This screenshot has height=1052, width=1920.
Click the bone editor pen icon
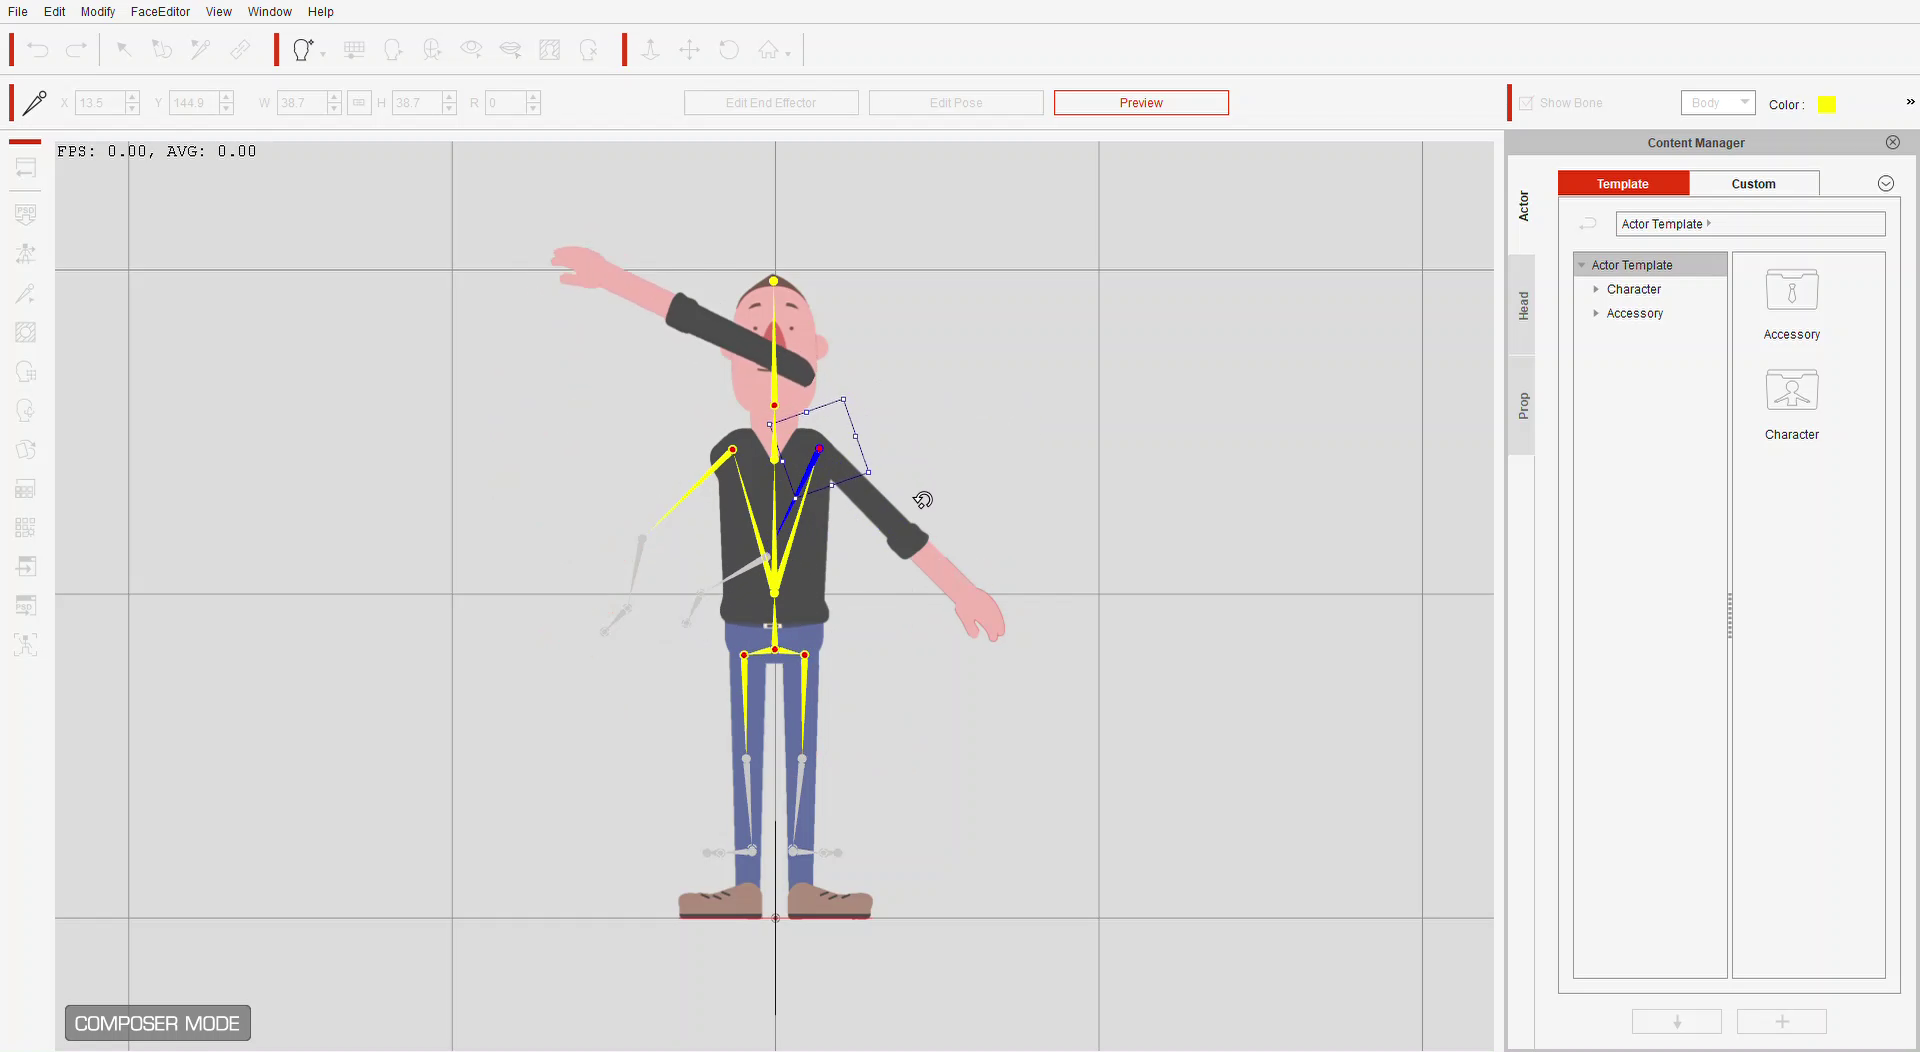point(34,103)
